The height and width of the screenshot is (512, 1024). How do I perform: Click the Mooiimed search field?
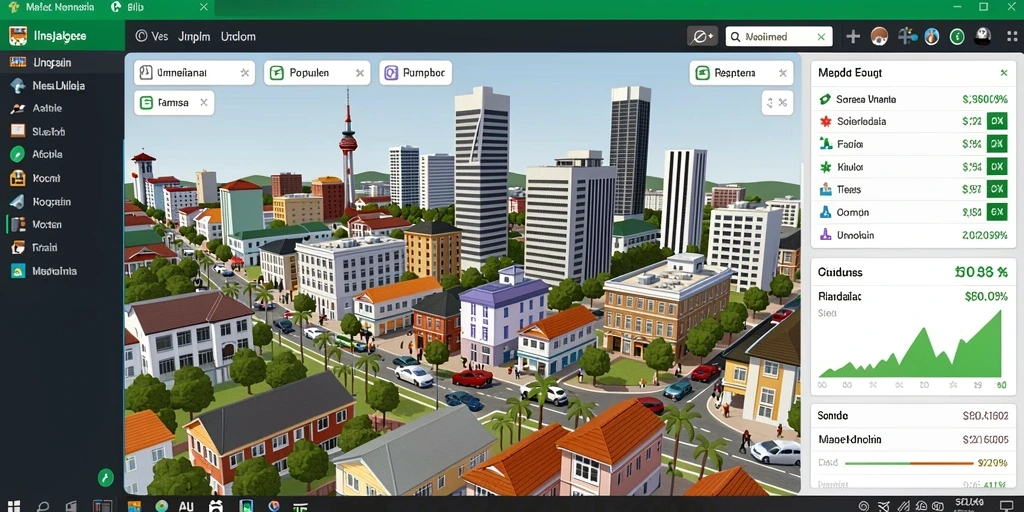778,37
